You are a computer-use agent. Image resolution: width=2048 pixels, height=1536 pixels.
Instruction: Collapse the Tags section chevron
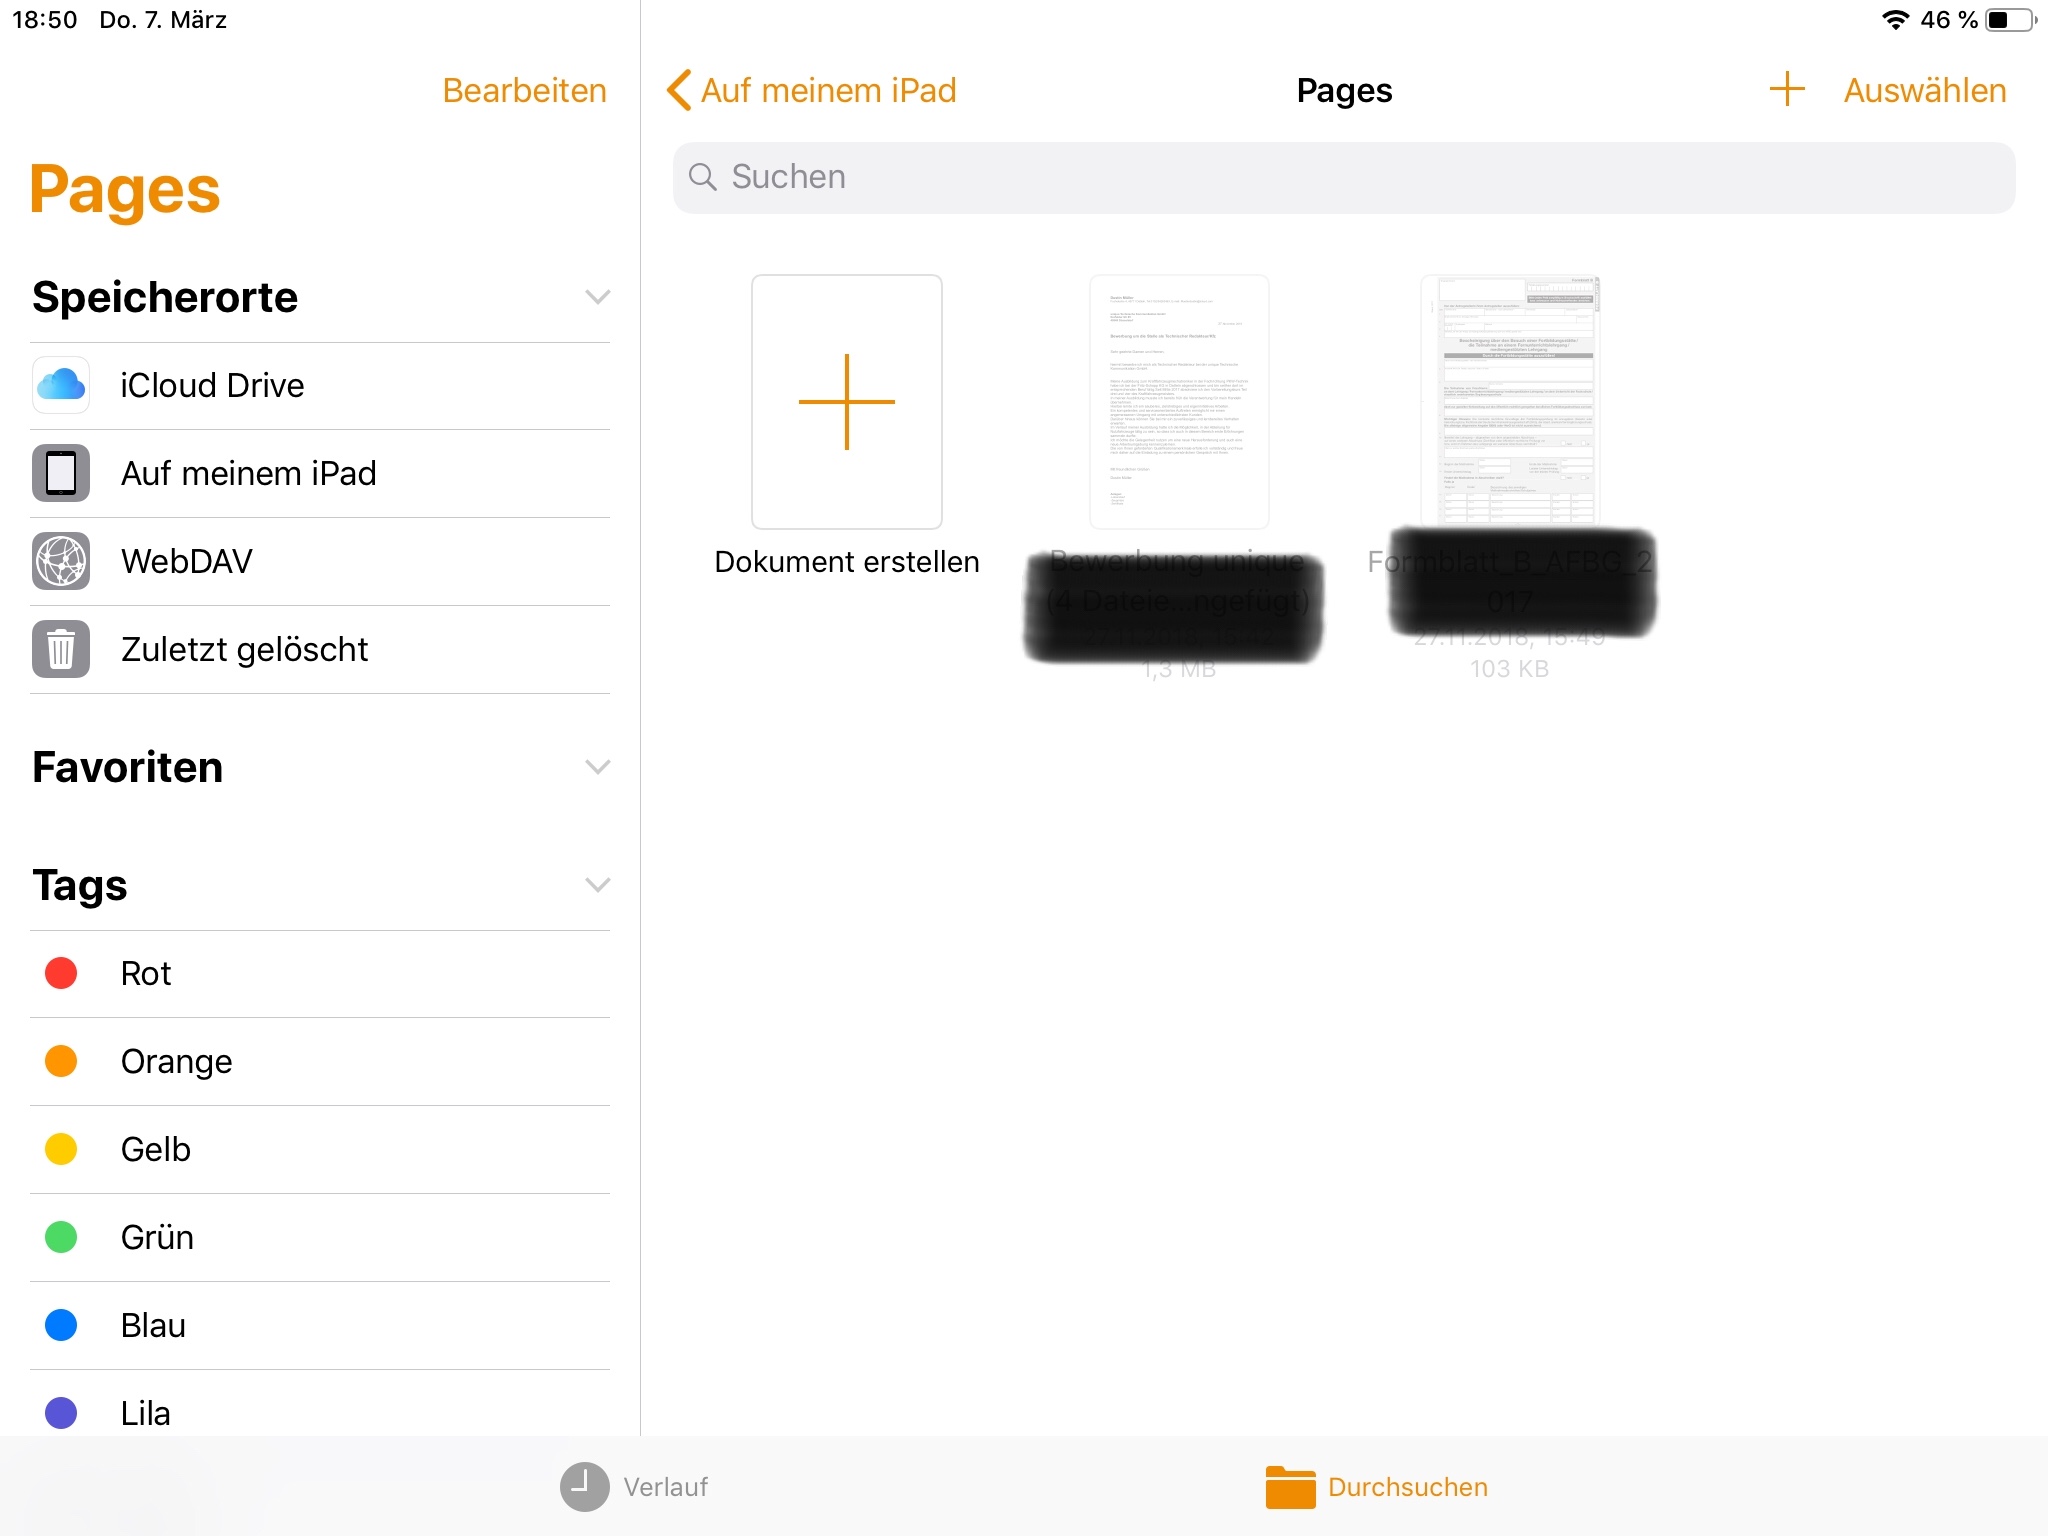click(597, 885)
